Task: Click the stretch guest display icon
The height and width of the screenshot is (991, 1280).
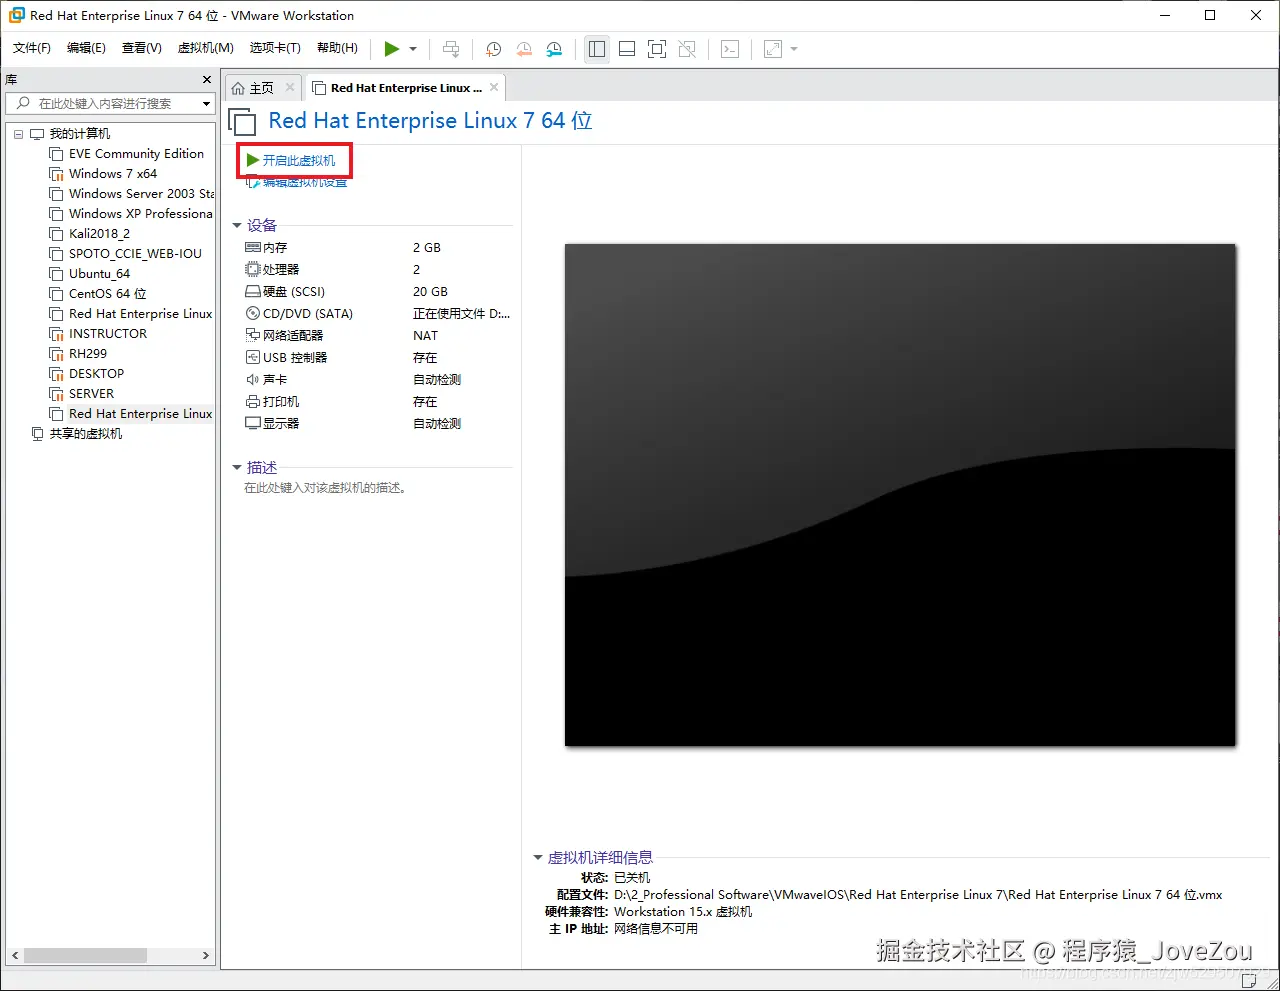Action: pyautogui.click(x=773, y=49)
